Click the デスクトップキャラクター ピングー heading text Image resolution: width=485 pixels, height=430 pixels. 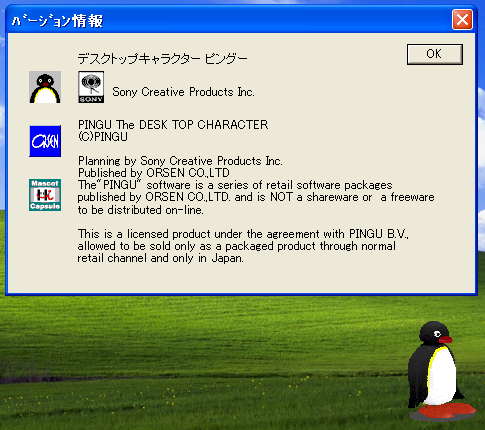[x=163, y=59]
